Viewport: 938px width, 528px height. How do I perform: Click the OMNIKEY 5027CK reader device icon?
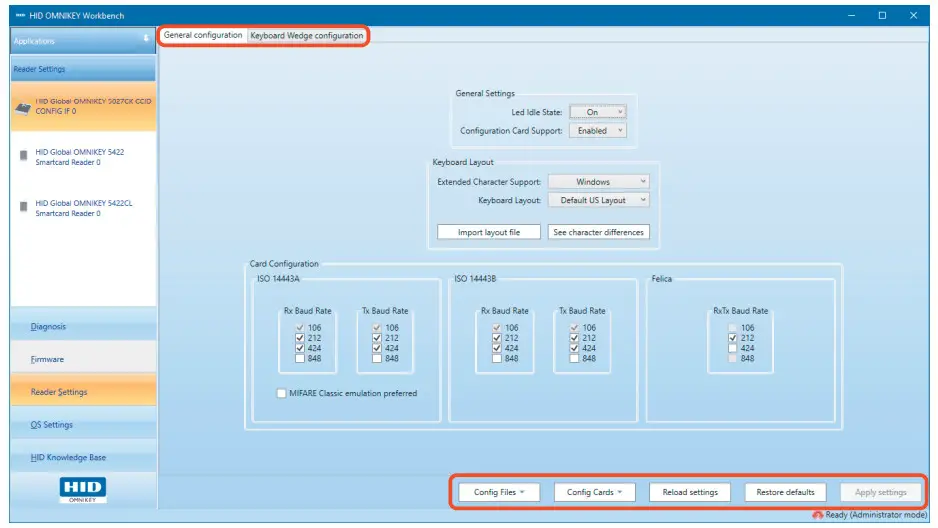coord(23,108)
